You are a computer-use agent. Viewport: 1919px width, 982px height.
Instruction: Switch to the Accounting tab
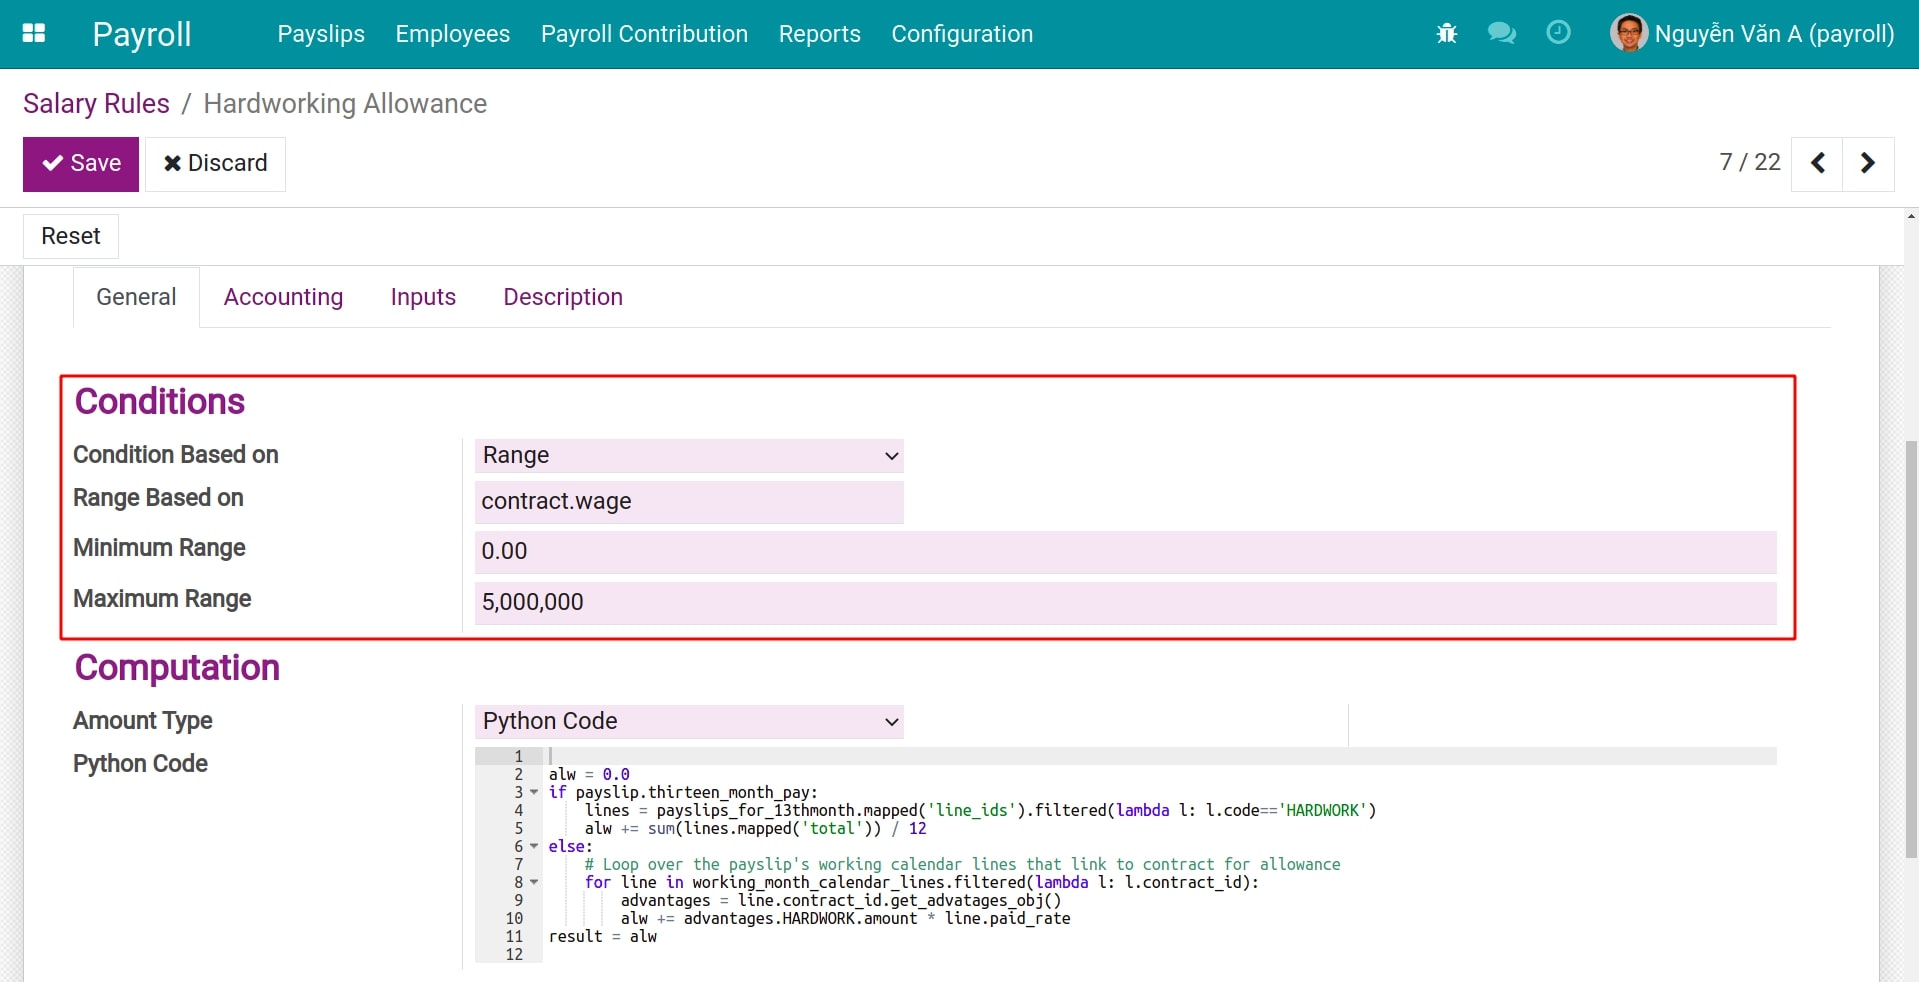pyautogui.click(x=283, y=297)
